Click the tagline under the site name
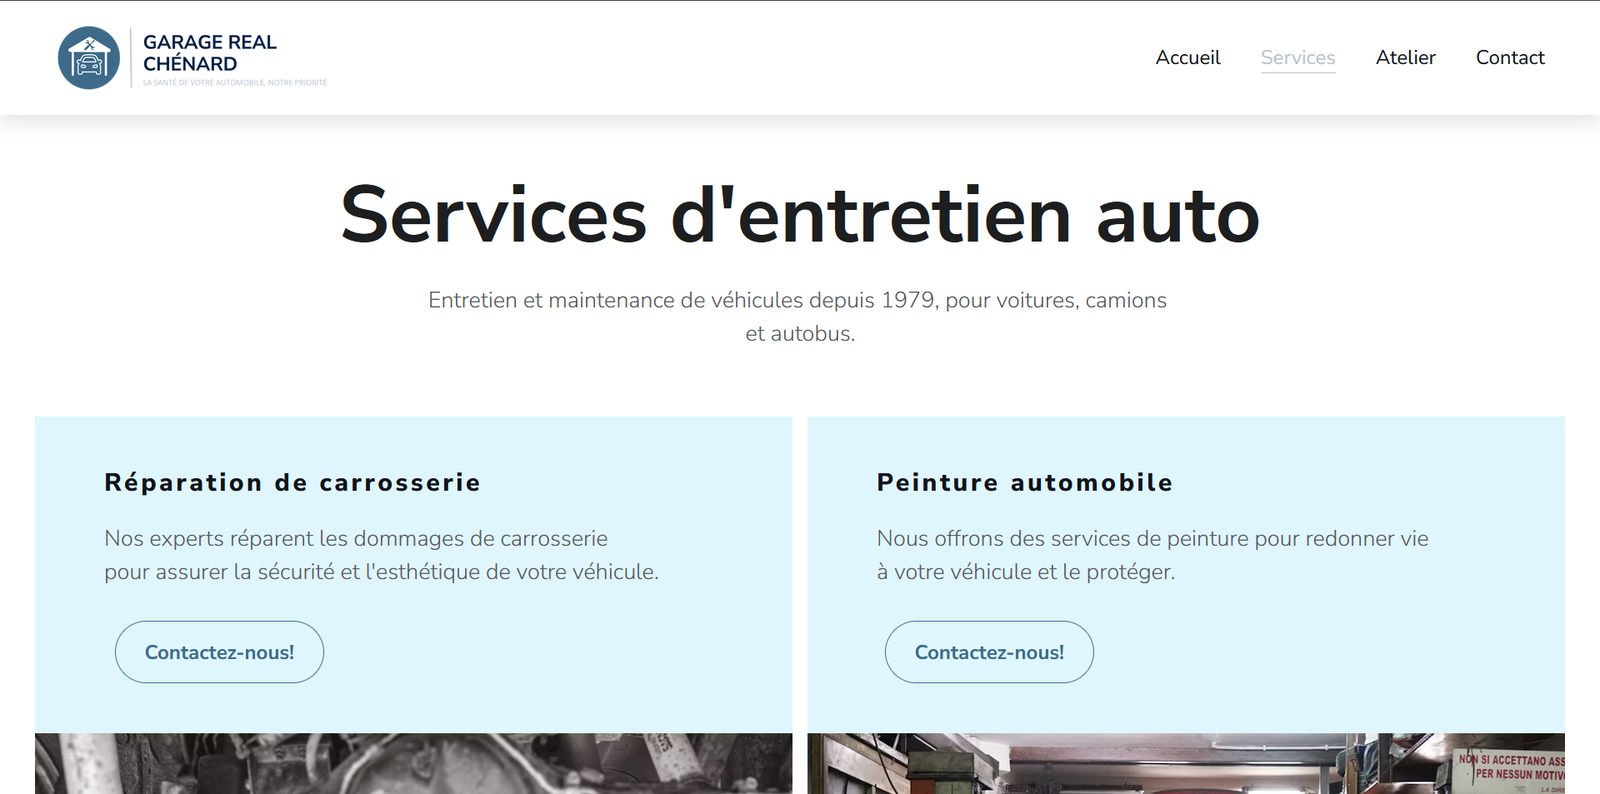 234,83
